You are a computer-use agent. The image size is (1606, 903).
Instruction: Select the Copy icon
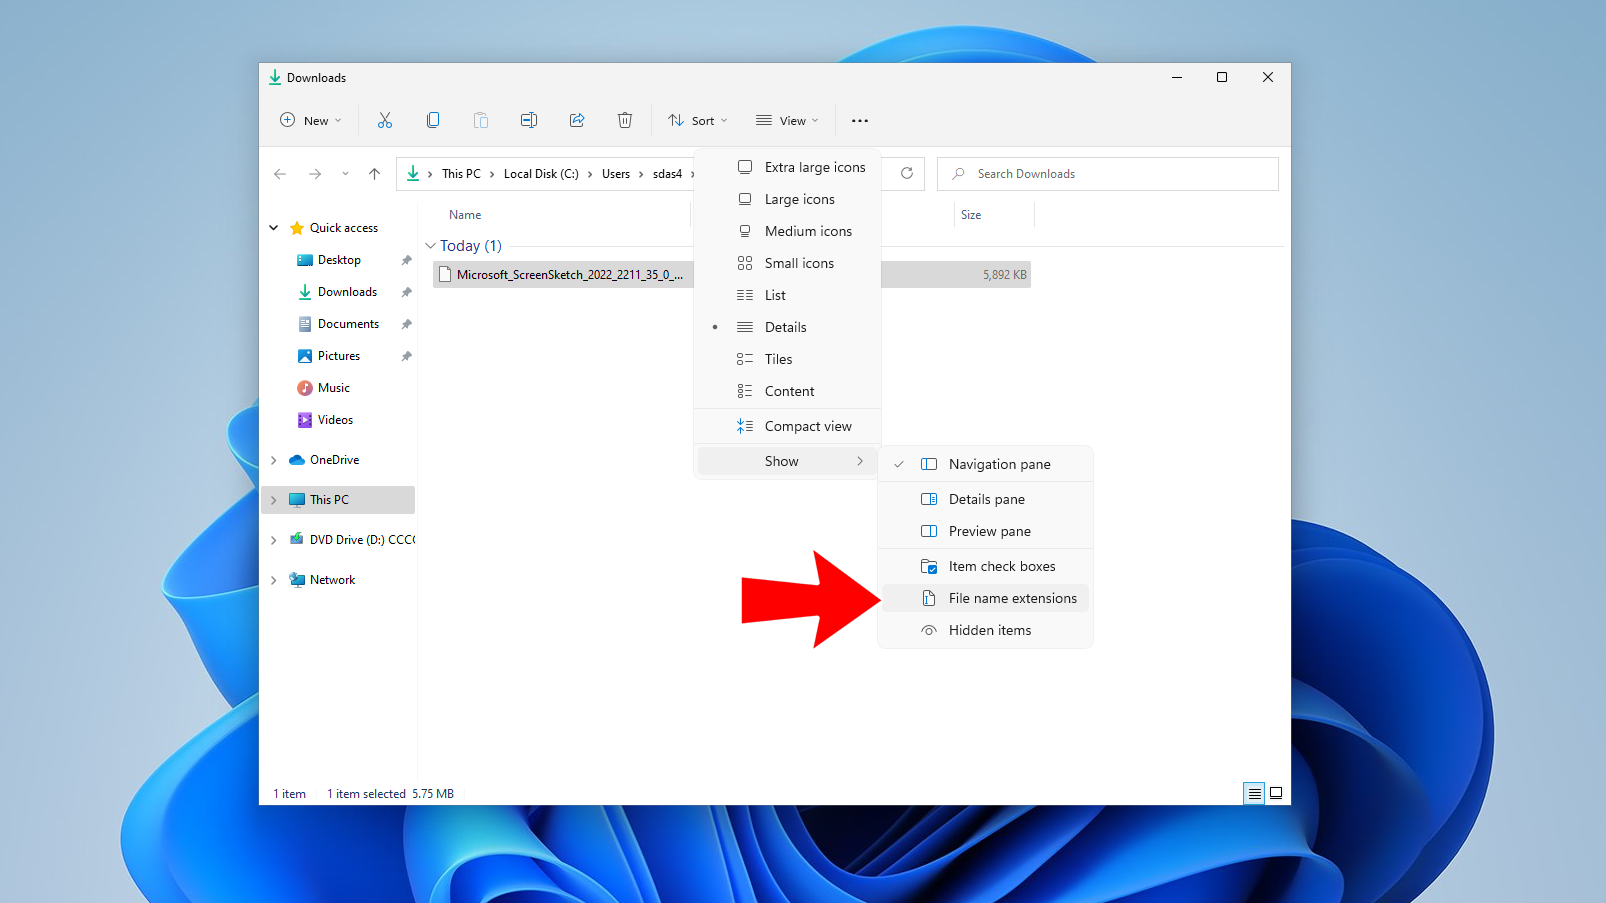pyautogui.click(x=433, y=120)
